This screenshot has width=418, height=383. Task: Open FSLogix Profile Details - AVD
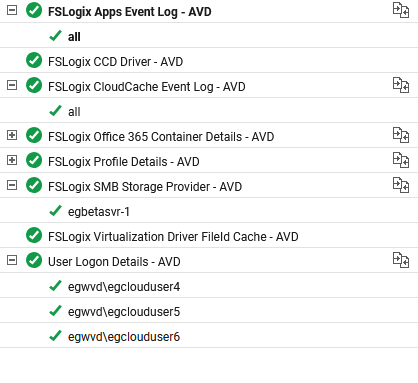pyautogui.click(x=124, y=162)
